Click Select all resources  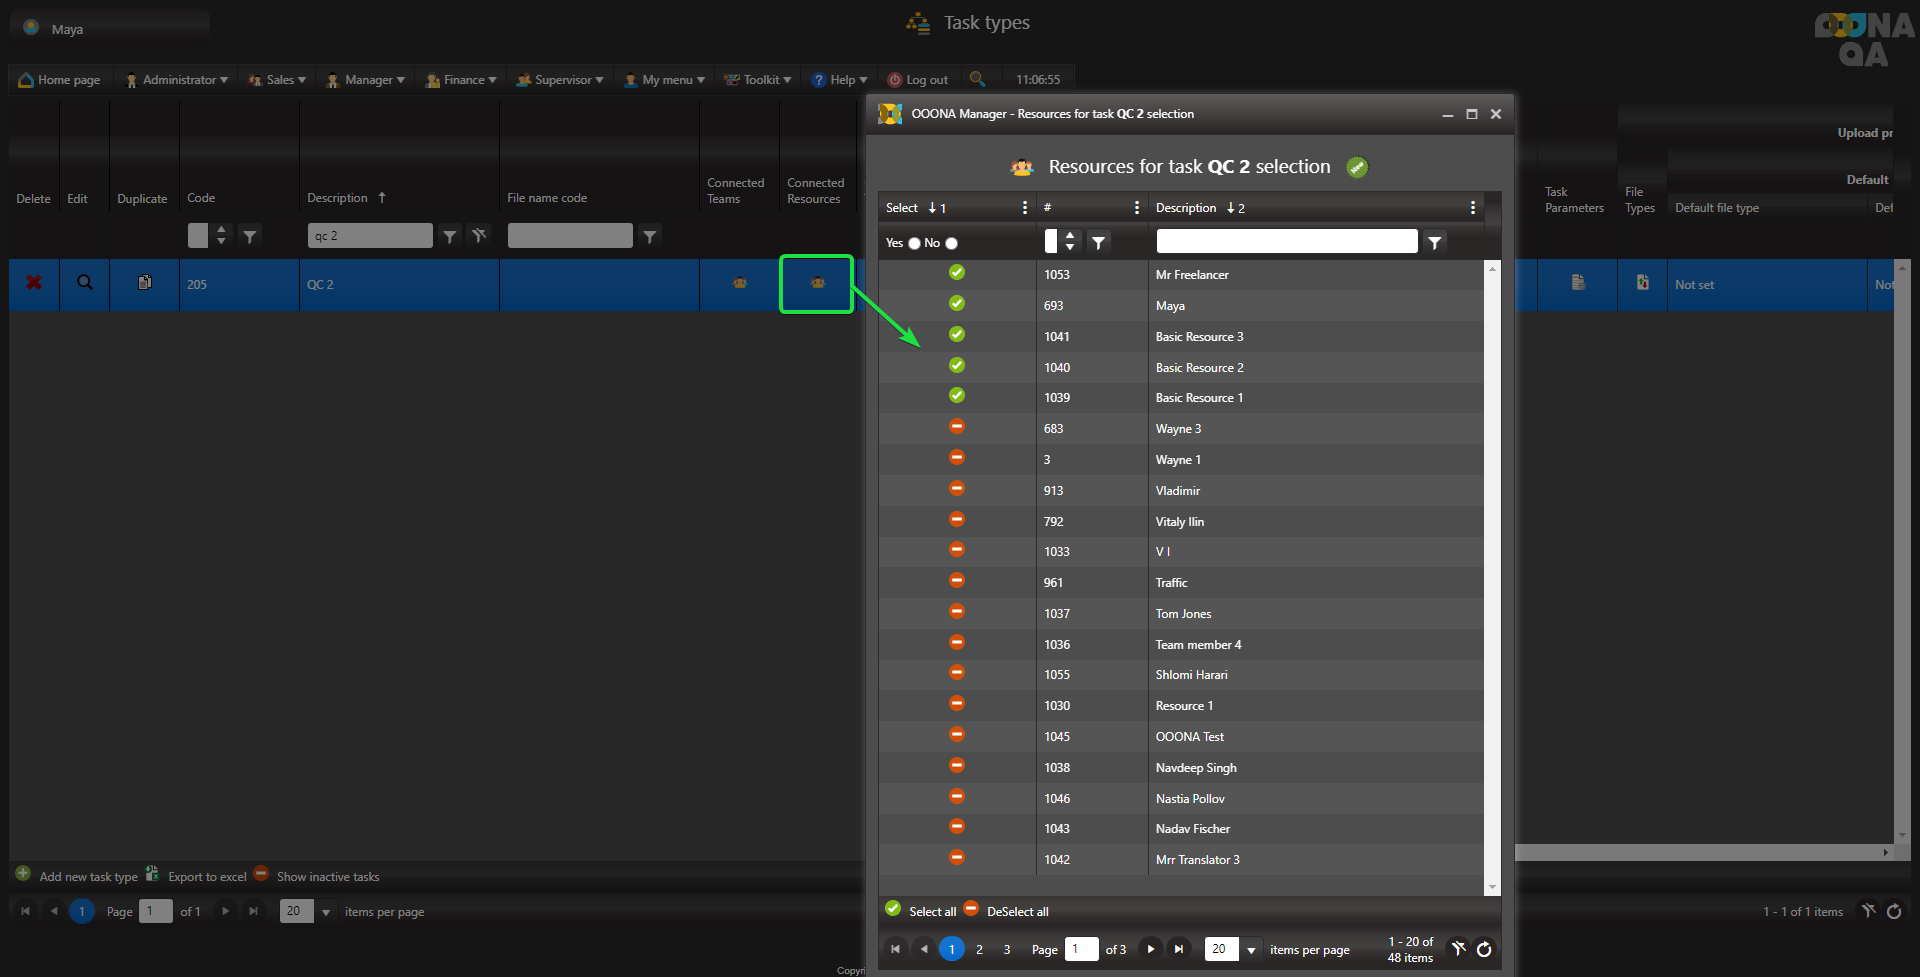931,911
